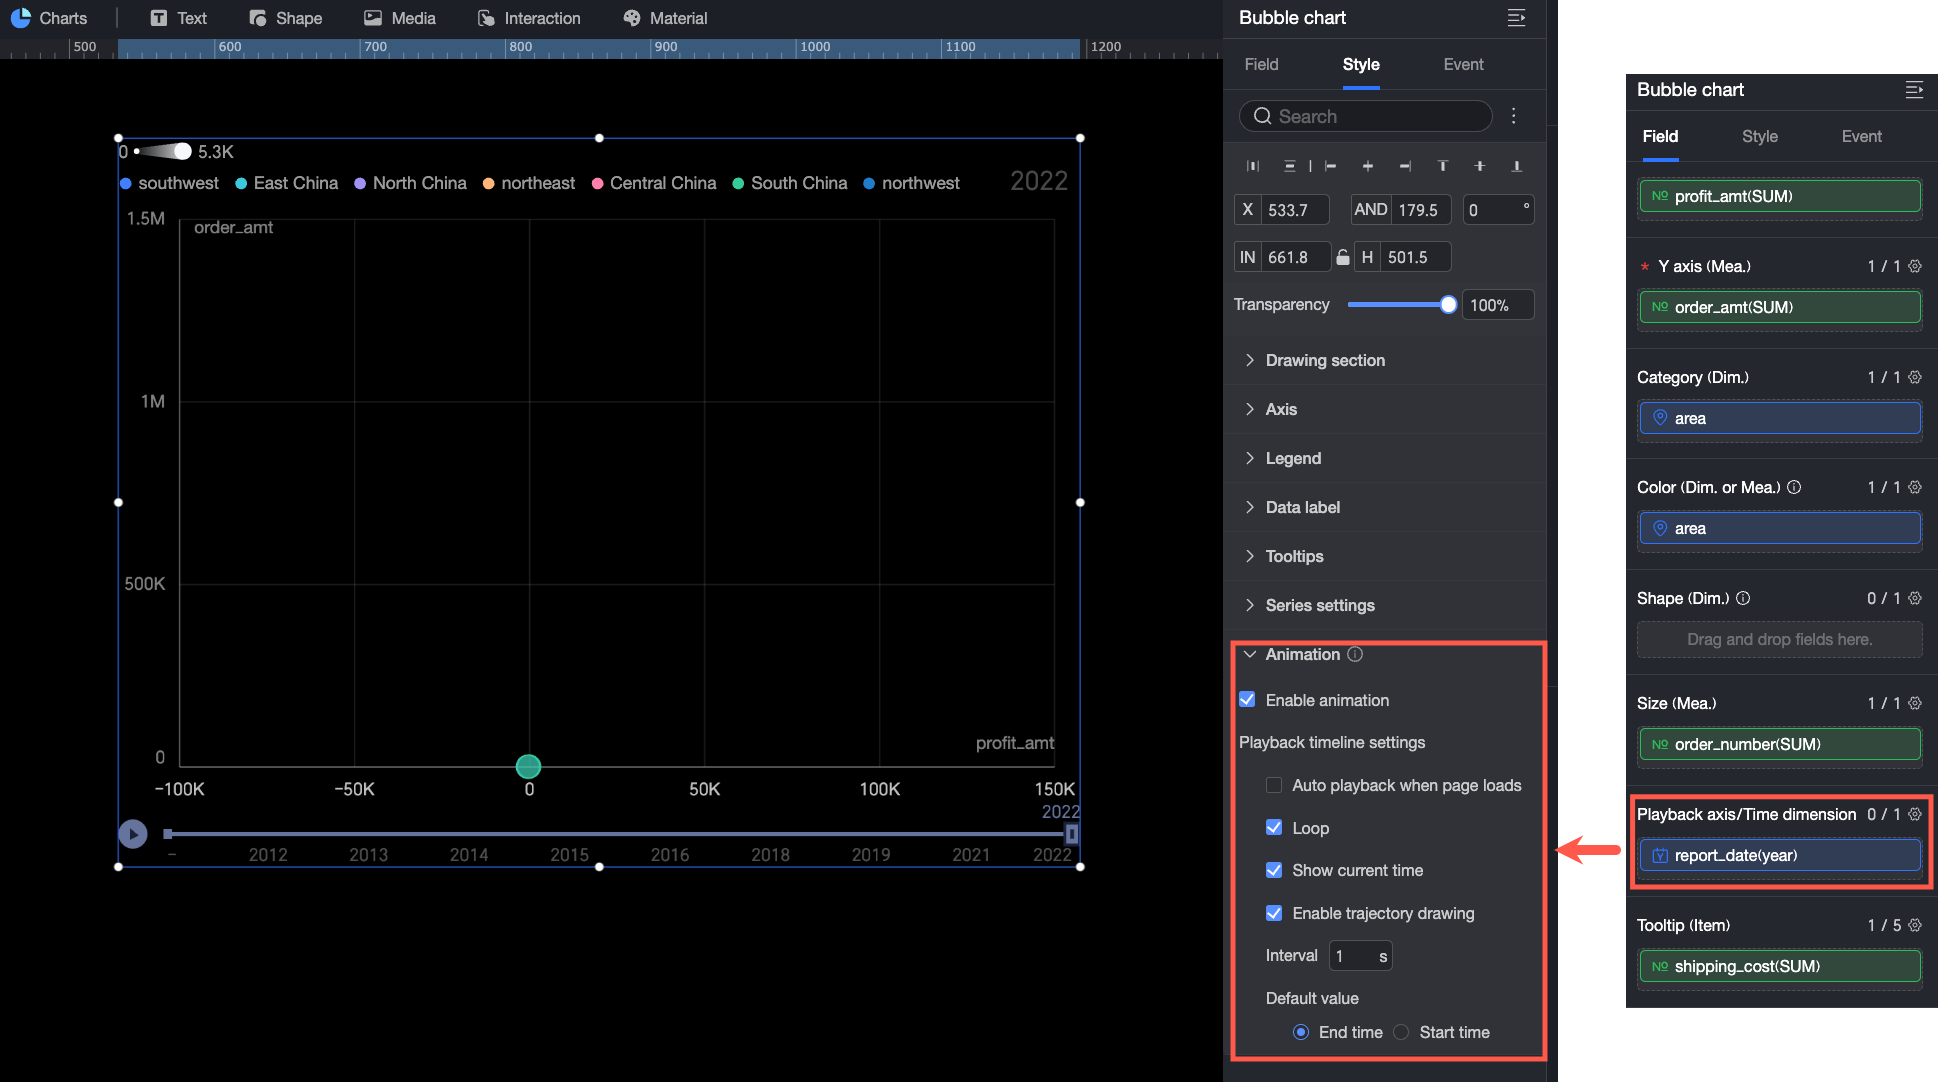Open the Style panel collapse menu icon

1516,18
